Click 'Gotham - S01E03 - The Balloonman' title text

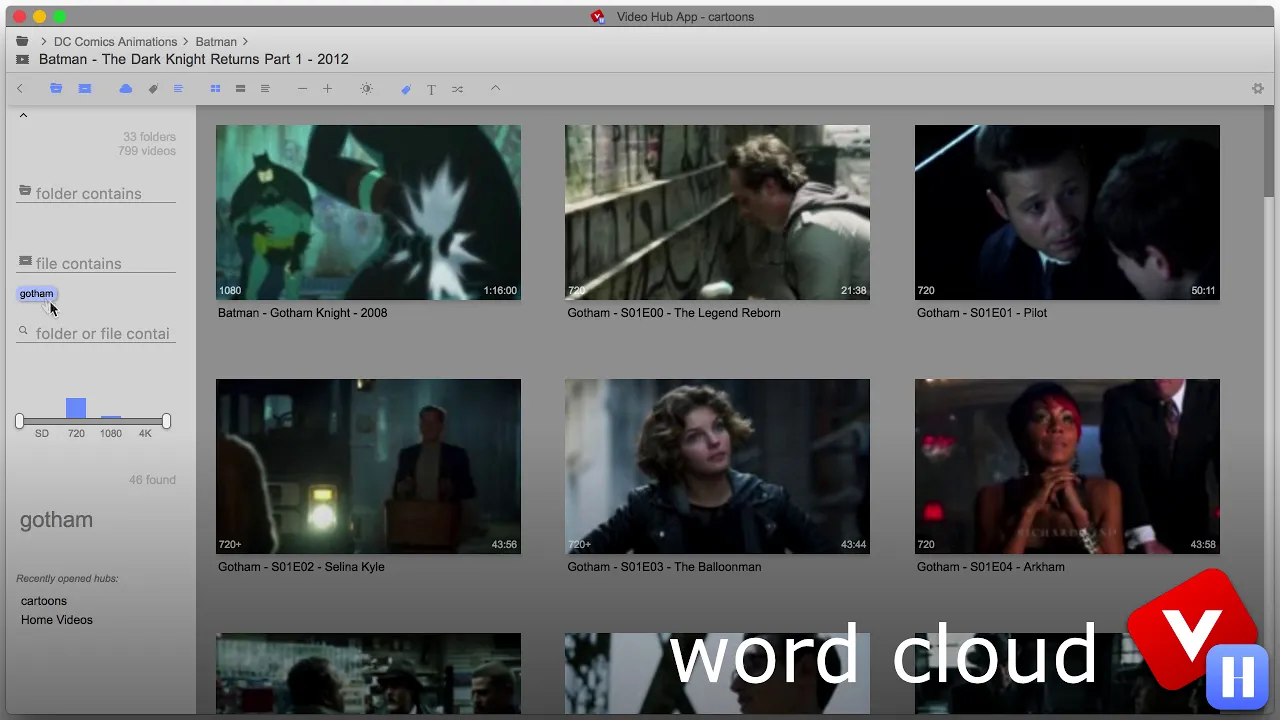[x=664, y=567]
